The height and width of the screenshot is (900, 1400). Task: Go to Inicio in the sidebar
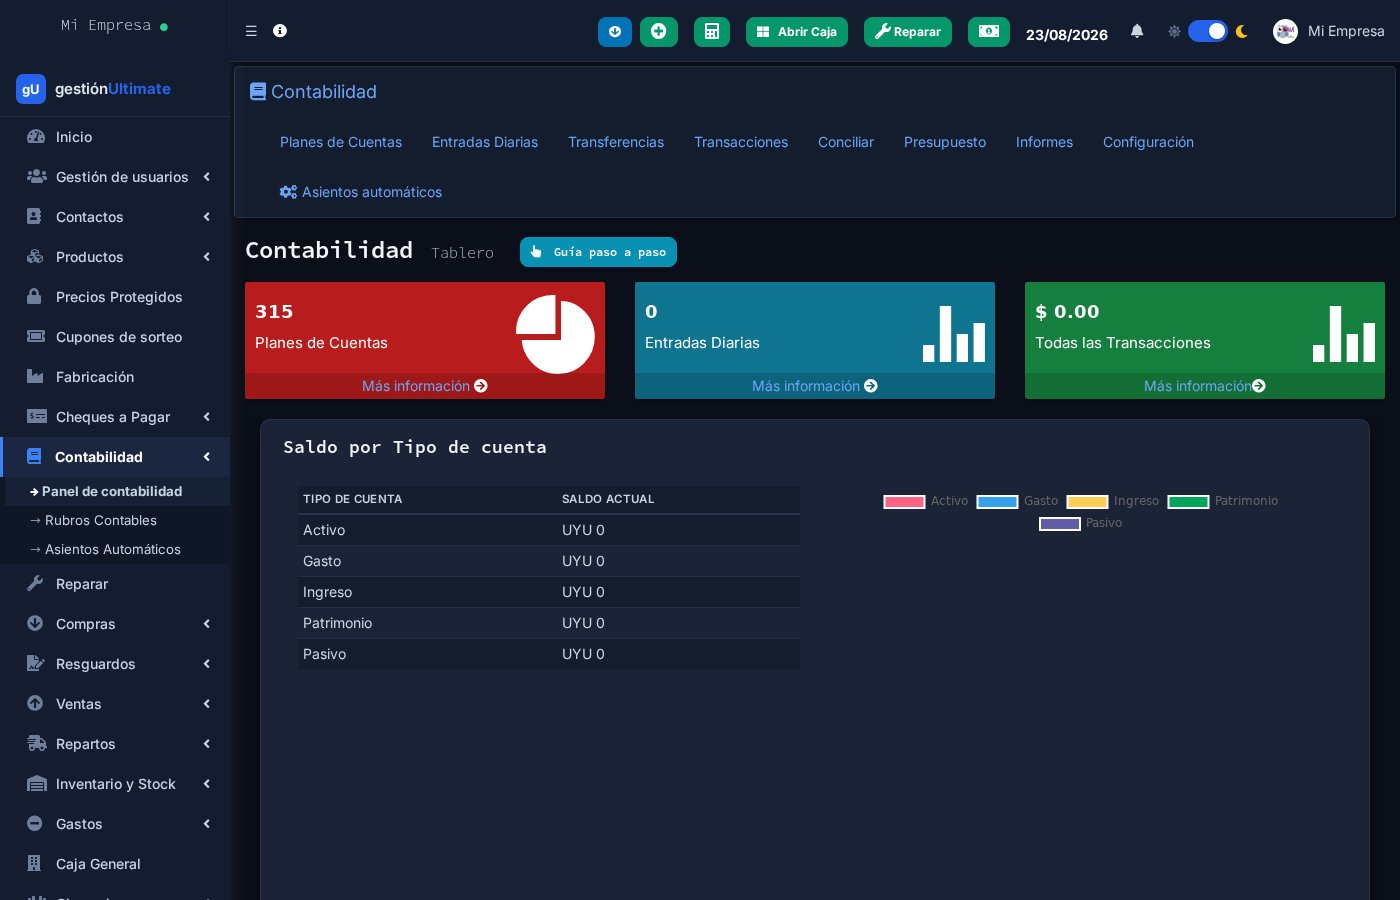115,137
